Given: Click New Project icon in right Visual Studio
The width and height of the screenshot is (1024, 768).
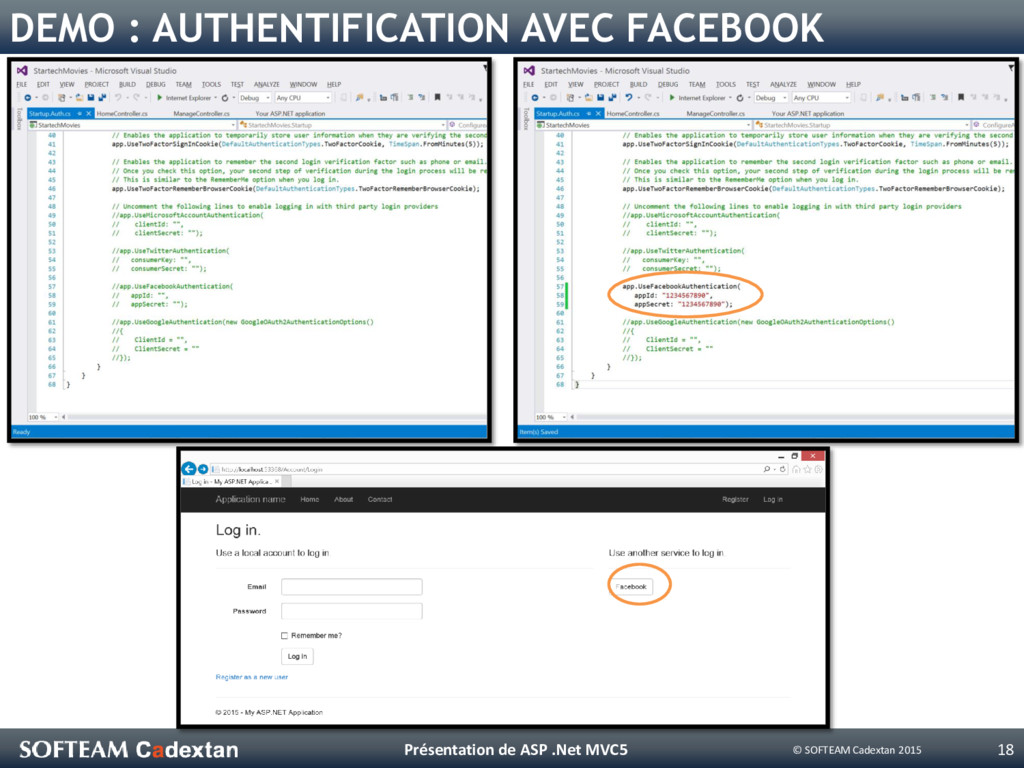Looking at the screenshot, I should 571,98.
